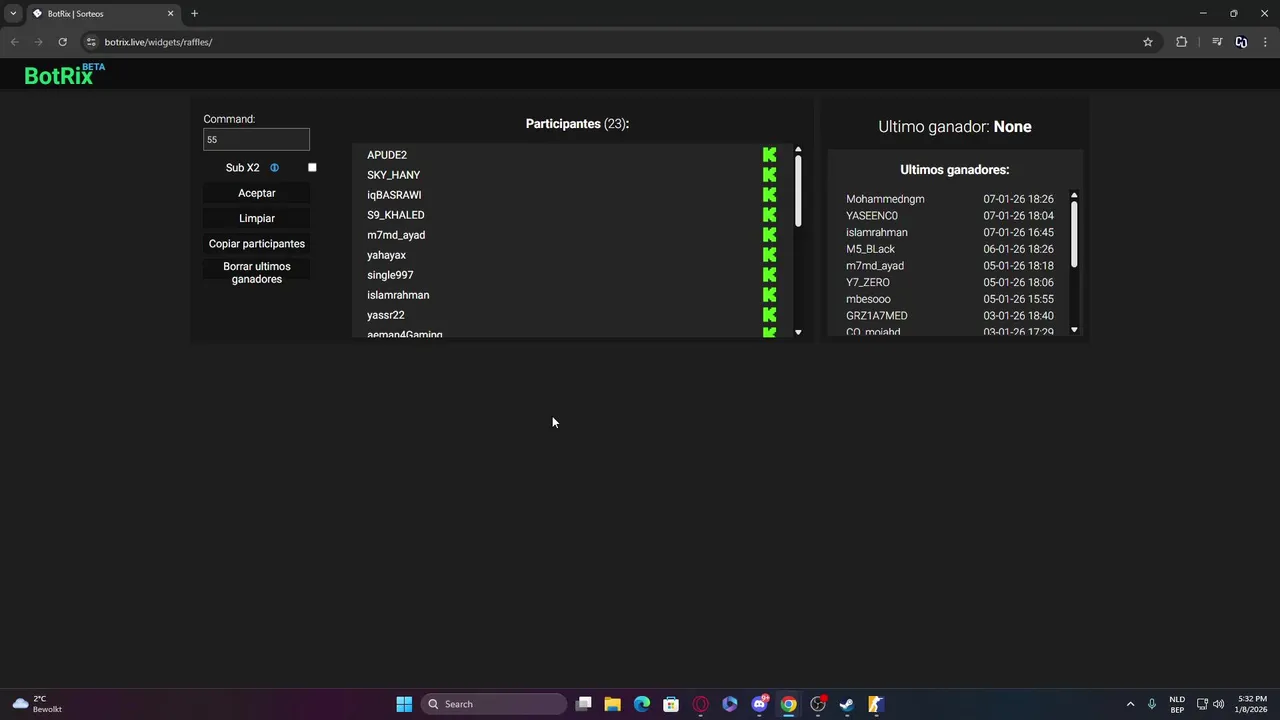Select winner entry YASEENC0
Image resolution: width=1280 pixels, height=720 pixels.
click(872, 215)
